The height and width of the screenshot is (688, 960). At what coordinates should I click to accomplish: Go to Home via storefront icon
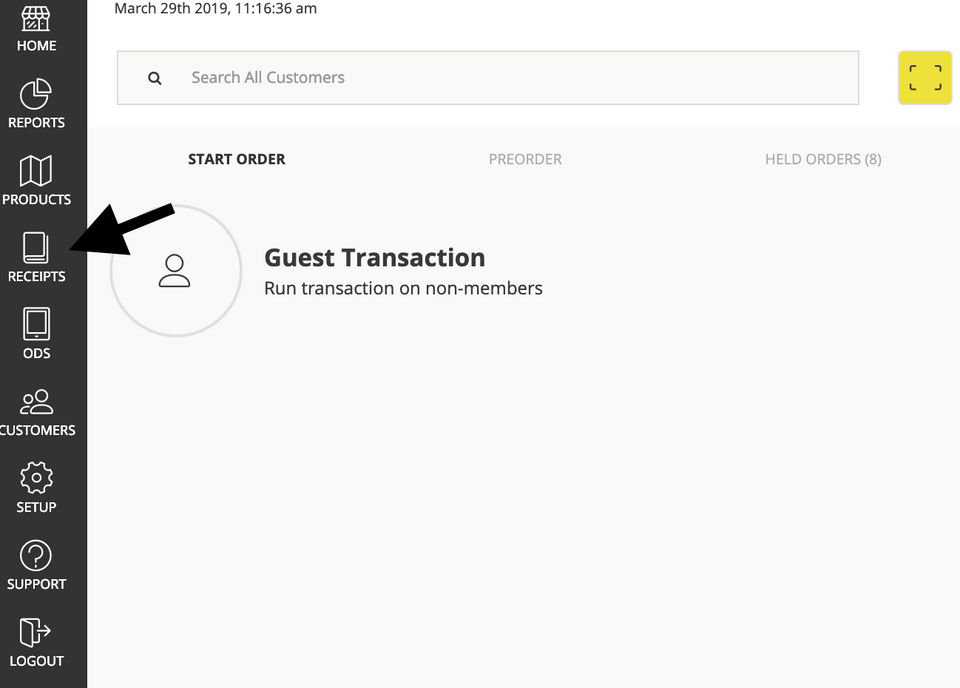point(36,19)
